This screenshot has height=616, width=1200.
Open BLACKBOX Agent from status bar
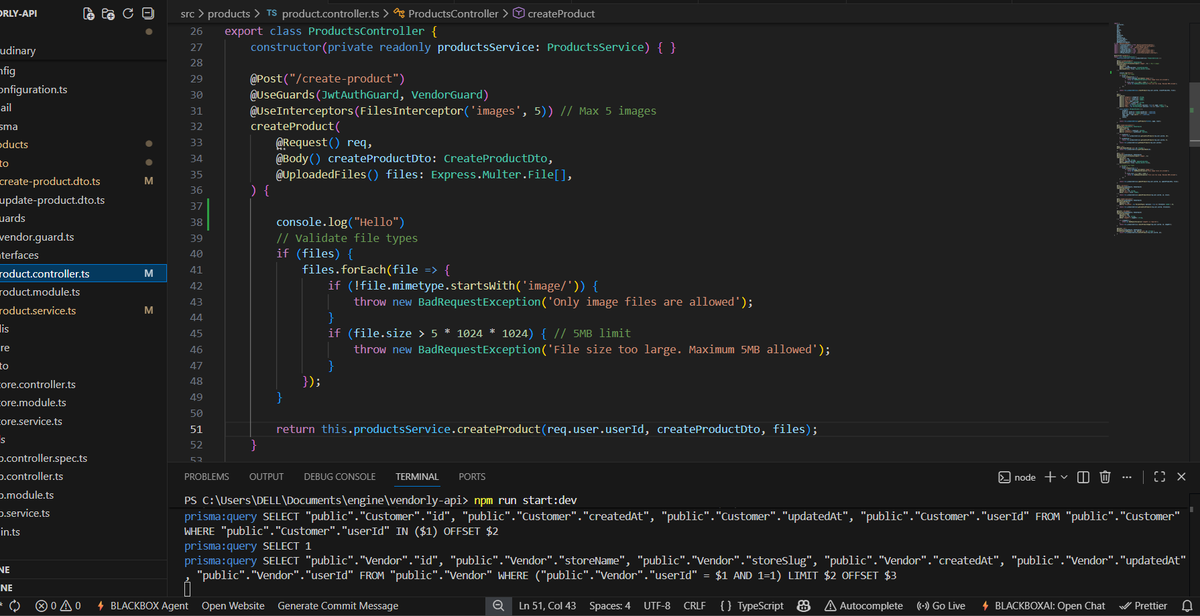pyautogui.click(x=142, y=606)
